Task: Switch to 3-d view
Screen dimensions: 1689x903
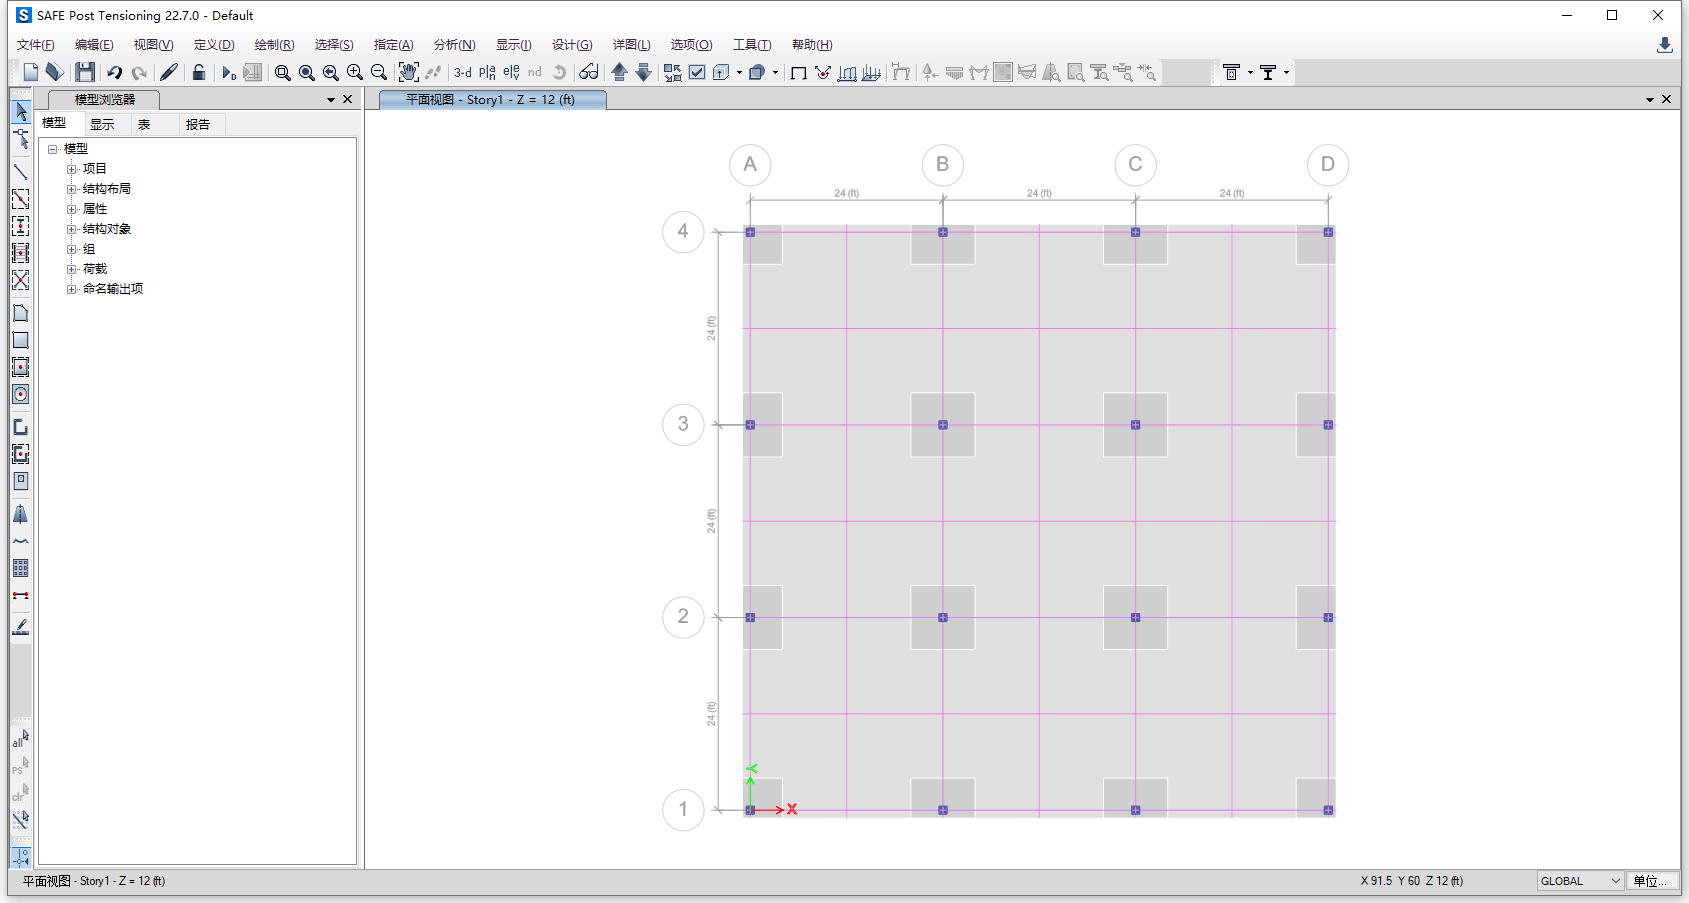Action: click(x=462, y=72)
